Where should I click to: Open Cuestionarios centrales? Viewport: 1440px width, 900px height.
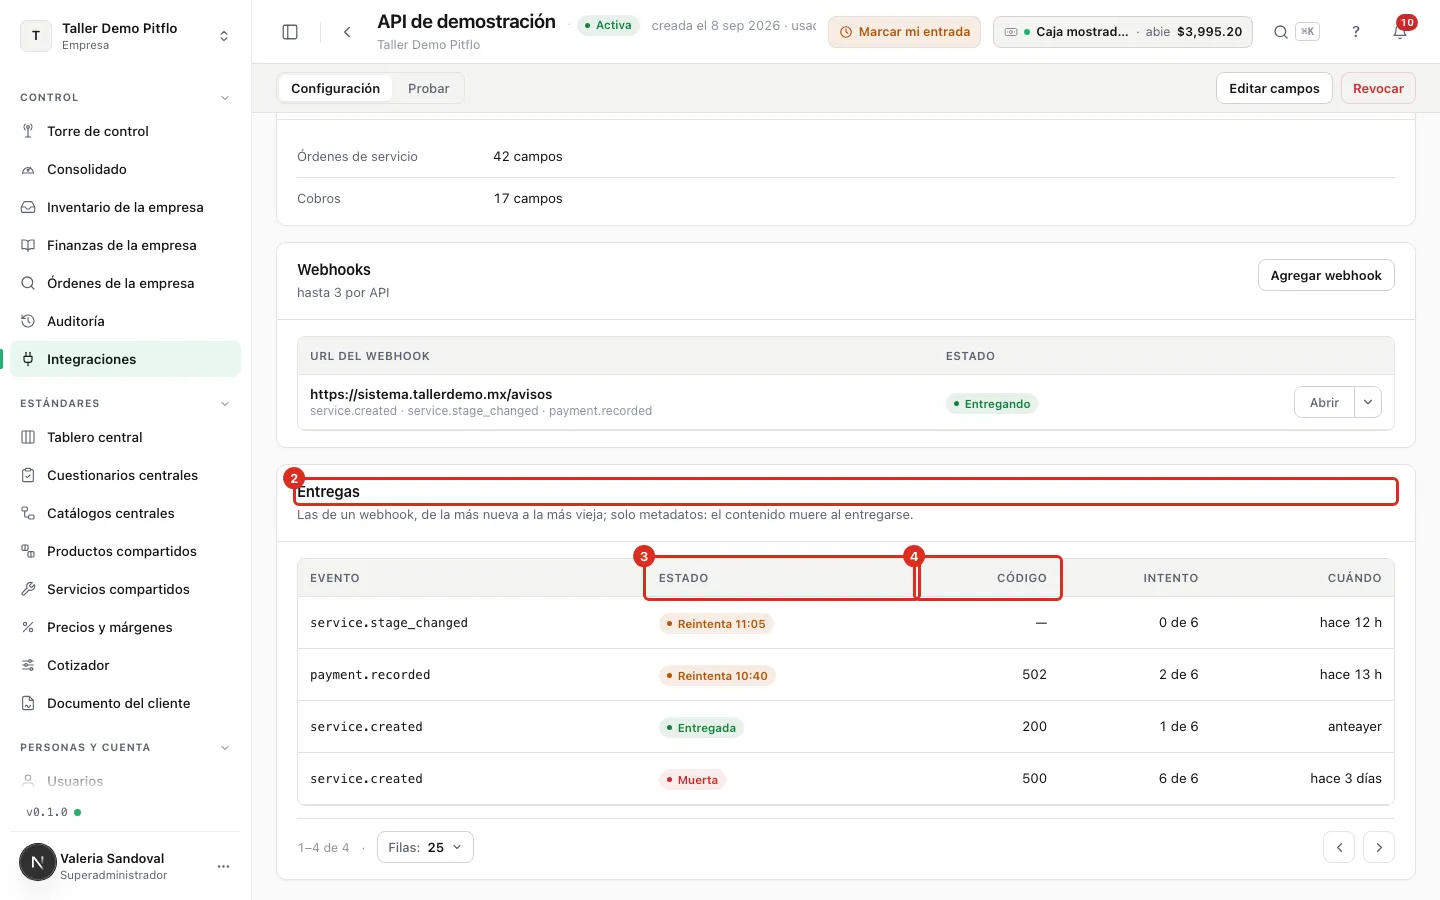point(125,475)
